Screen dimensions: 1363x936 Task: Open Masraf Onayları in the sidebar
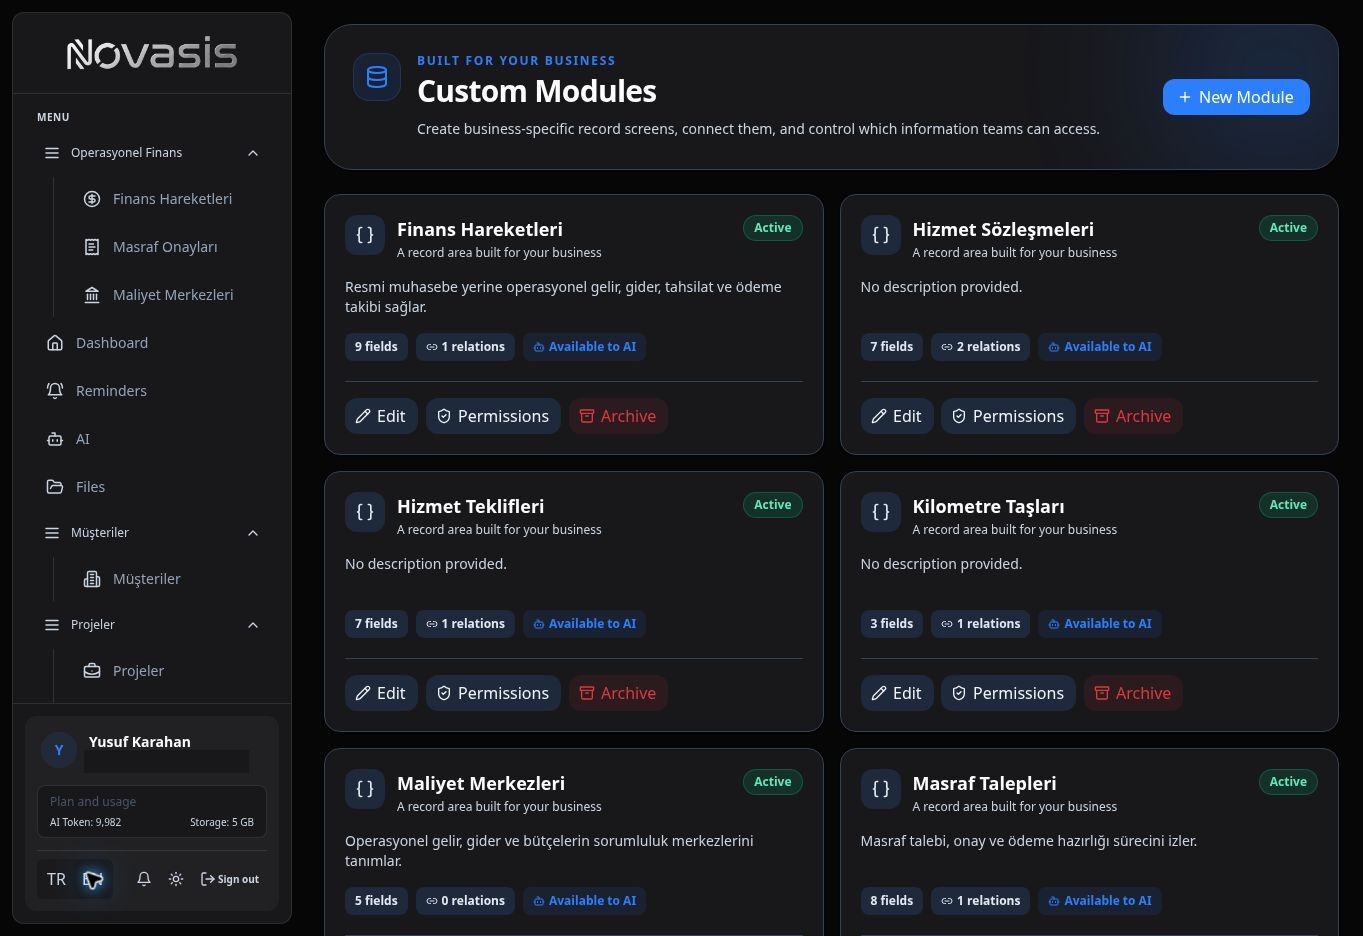153,247
